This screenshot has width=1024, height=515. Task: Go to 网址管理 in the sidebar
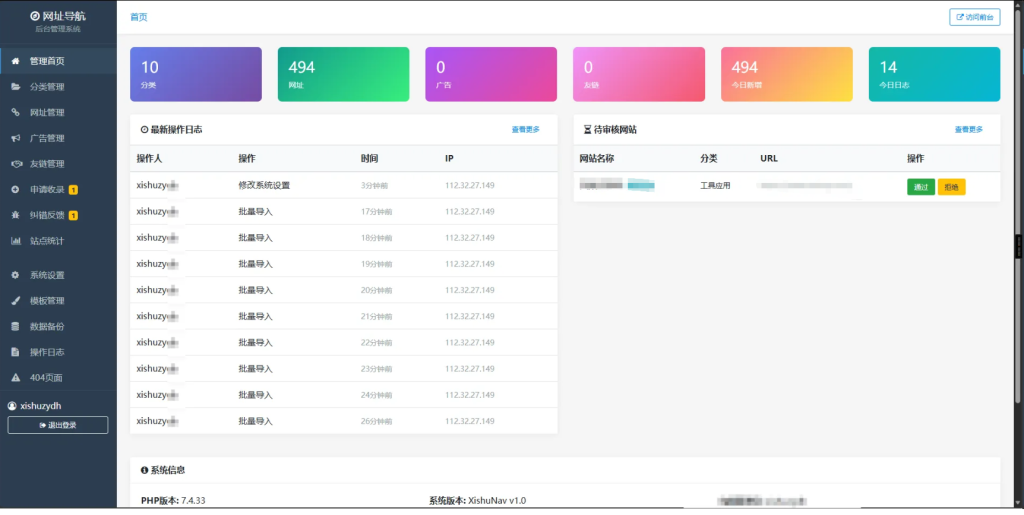[58, 112]
